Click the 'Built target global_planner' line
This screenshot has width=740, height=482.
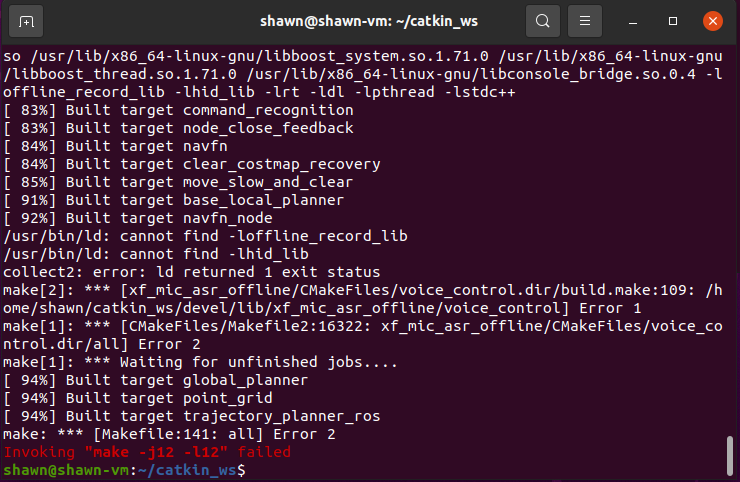156,380
